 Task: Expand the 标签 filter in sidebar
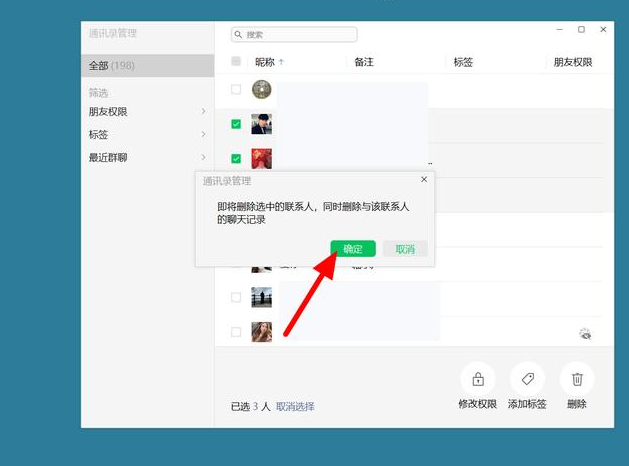147,134
